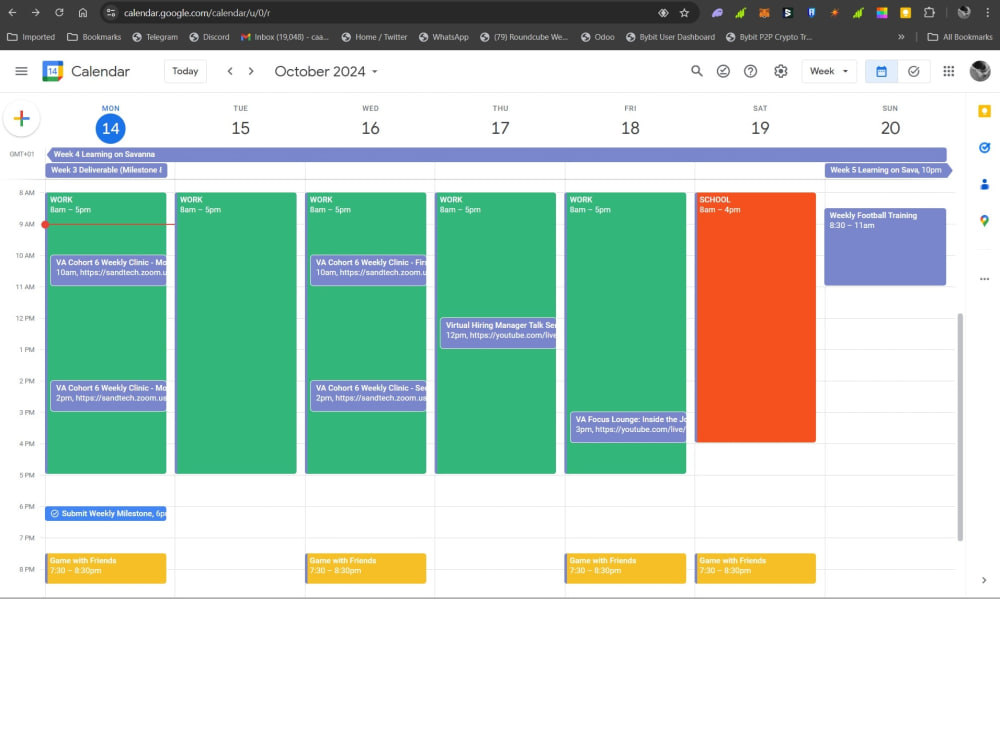Click the browser address bar URL
The height and width of the screenshot is (750, 1000).
point(197,13)
